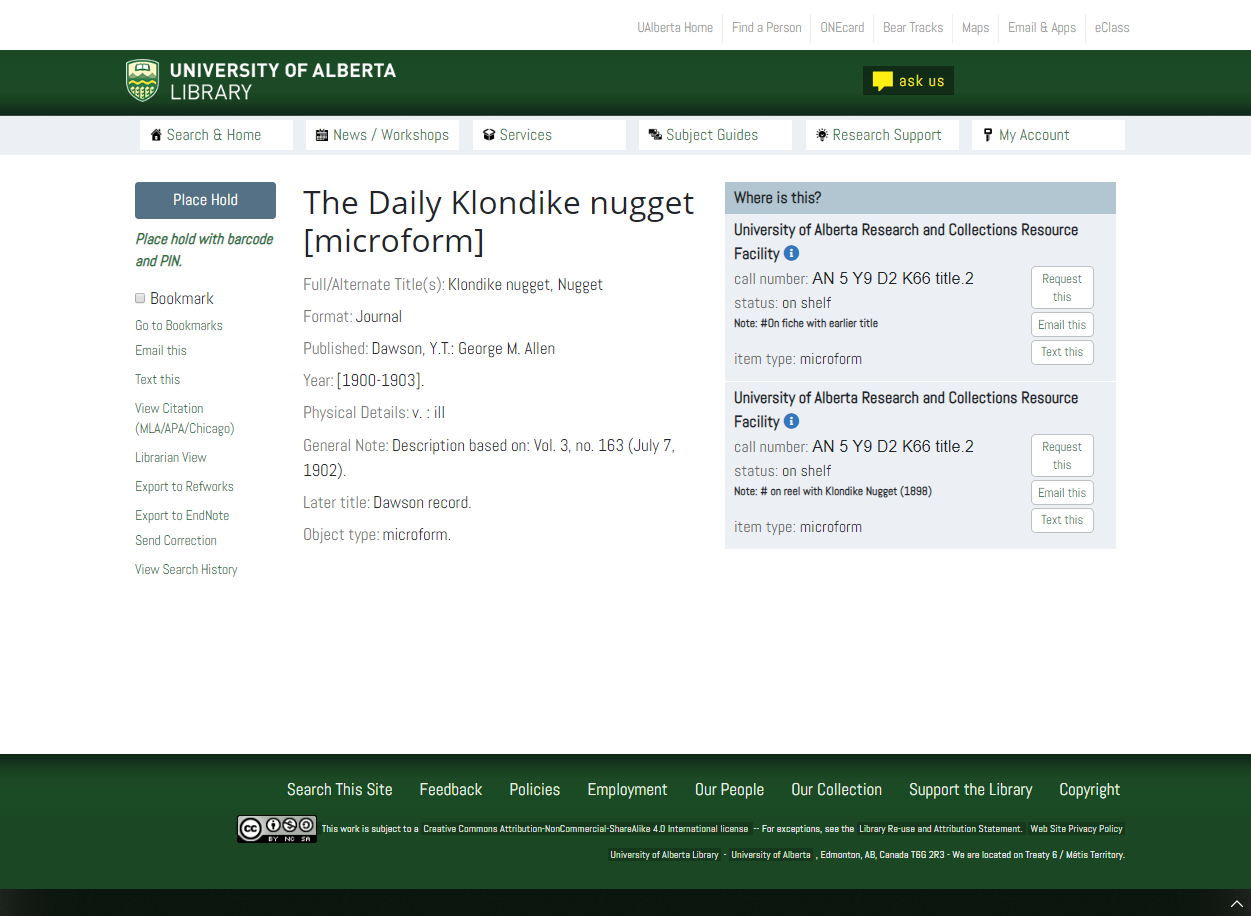
Task: Select Export to EndNote in sidebar
Action: click(182, 515)
